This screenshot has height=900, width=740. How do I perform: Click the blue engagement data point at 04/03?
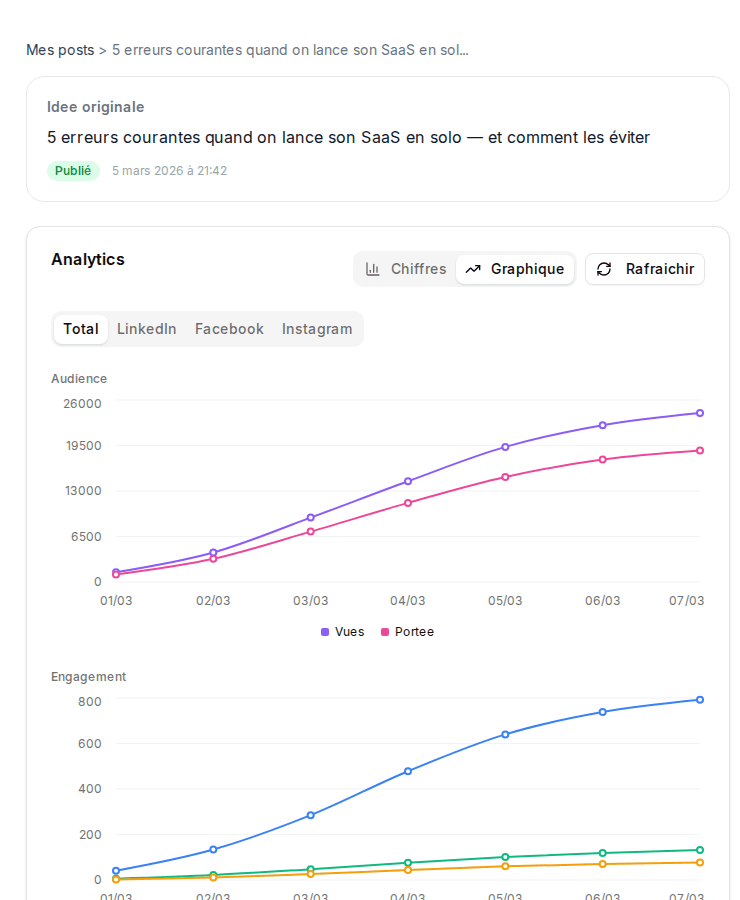[409, 770]
